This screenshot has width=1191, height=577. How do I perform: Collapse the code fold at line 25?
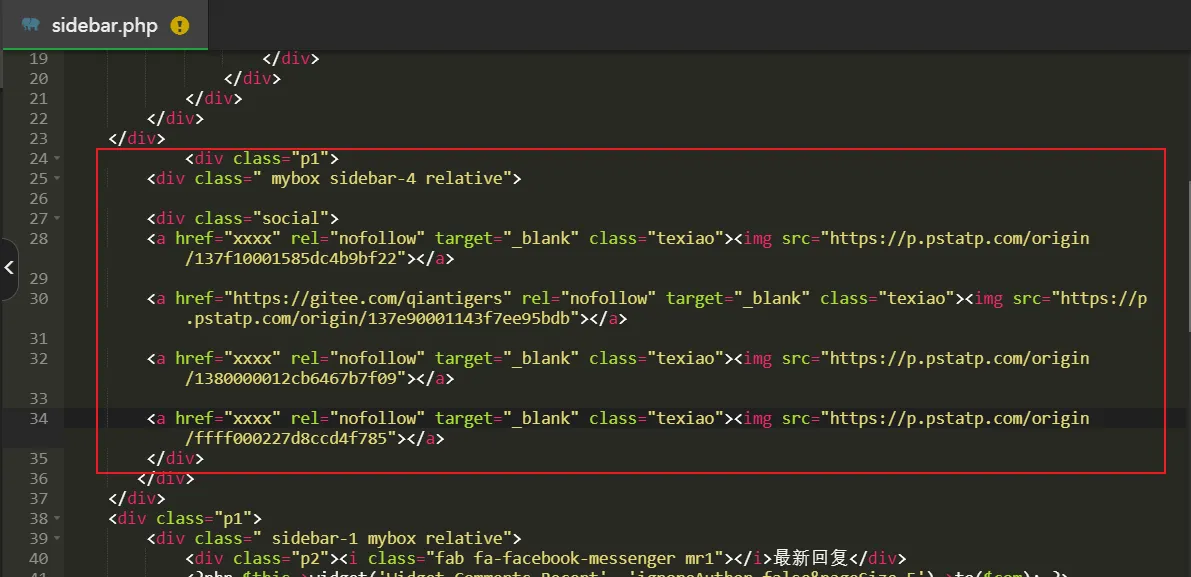[x=57, y=178]
